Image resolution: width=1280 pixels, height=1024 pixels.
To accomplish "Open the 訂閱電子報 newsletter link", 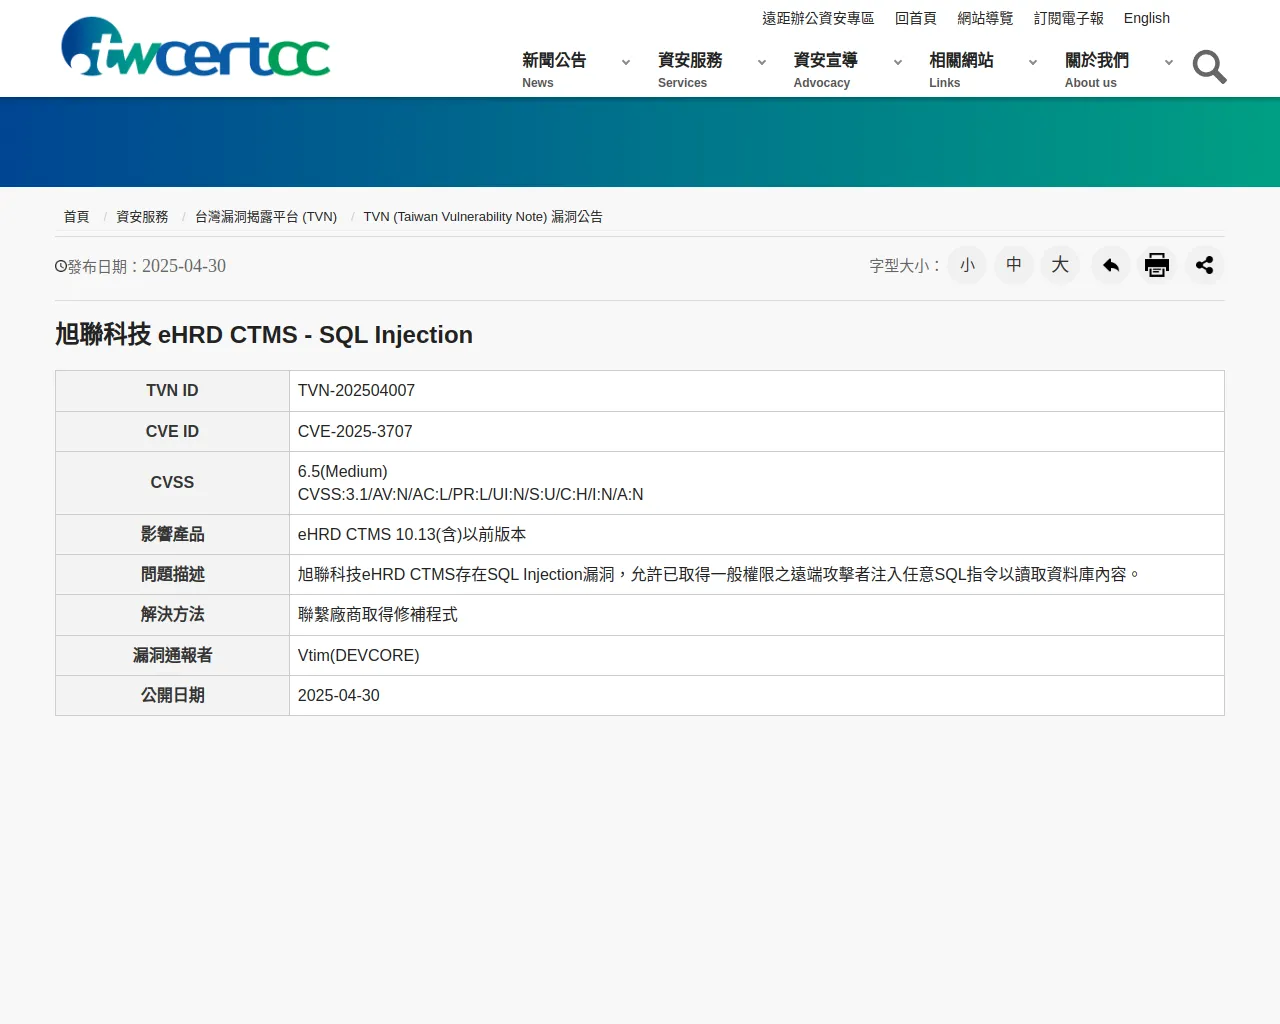I will [1069, 18].
